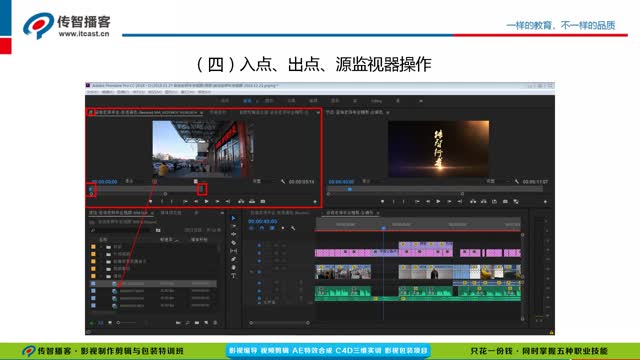Select the Pen tool
Image resolution: width=640 pixels, height=360 pixels.
(233, 259)
